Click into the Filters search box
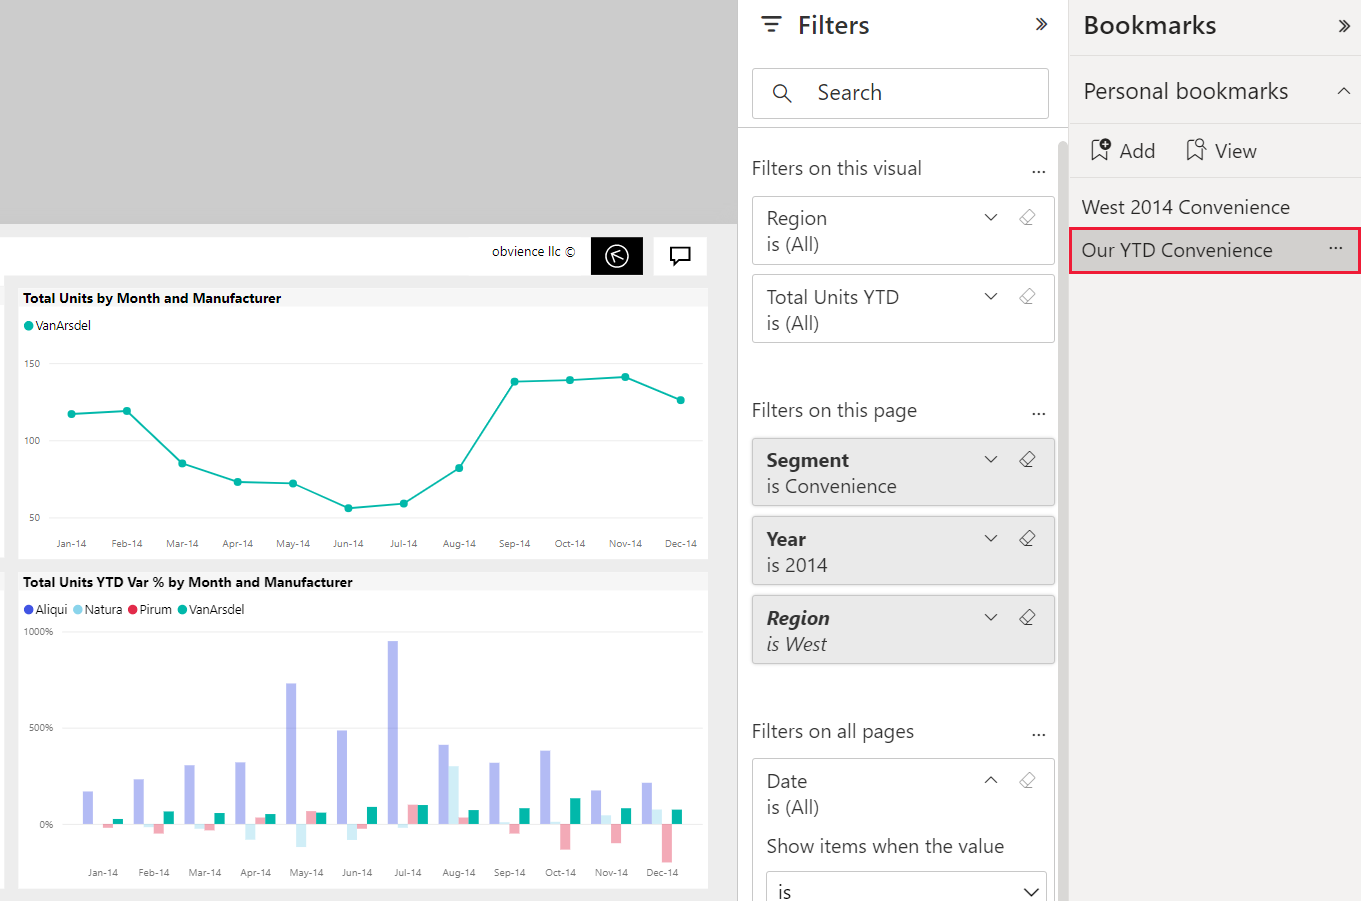 coord(900,93)
